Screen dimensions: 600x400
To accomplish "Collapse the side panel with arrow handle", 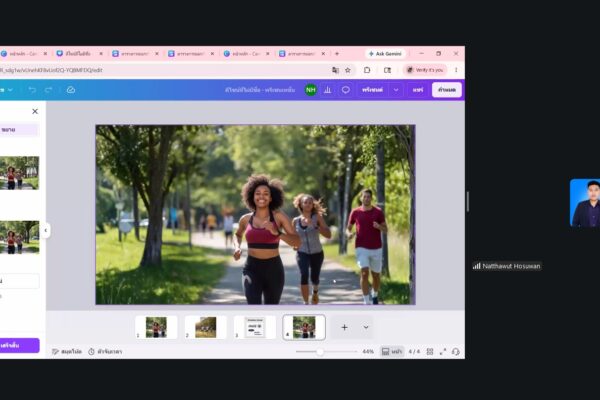I will pyautogui.click(x=46, y=230).
